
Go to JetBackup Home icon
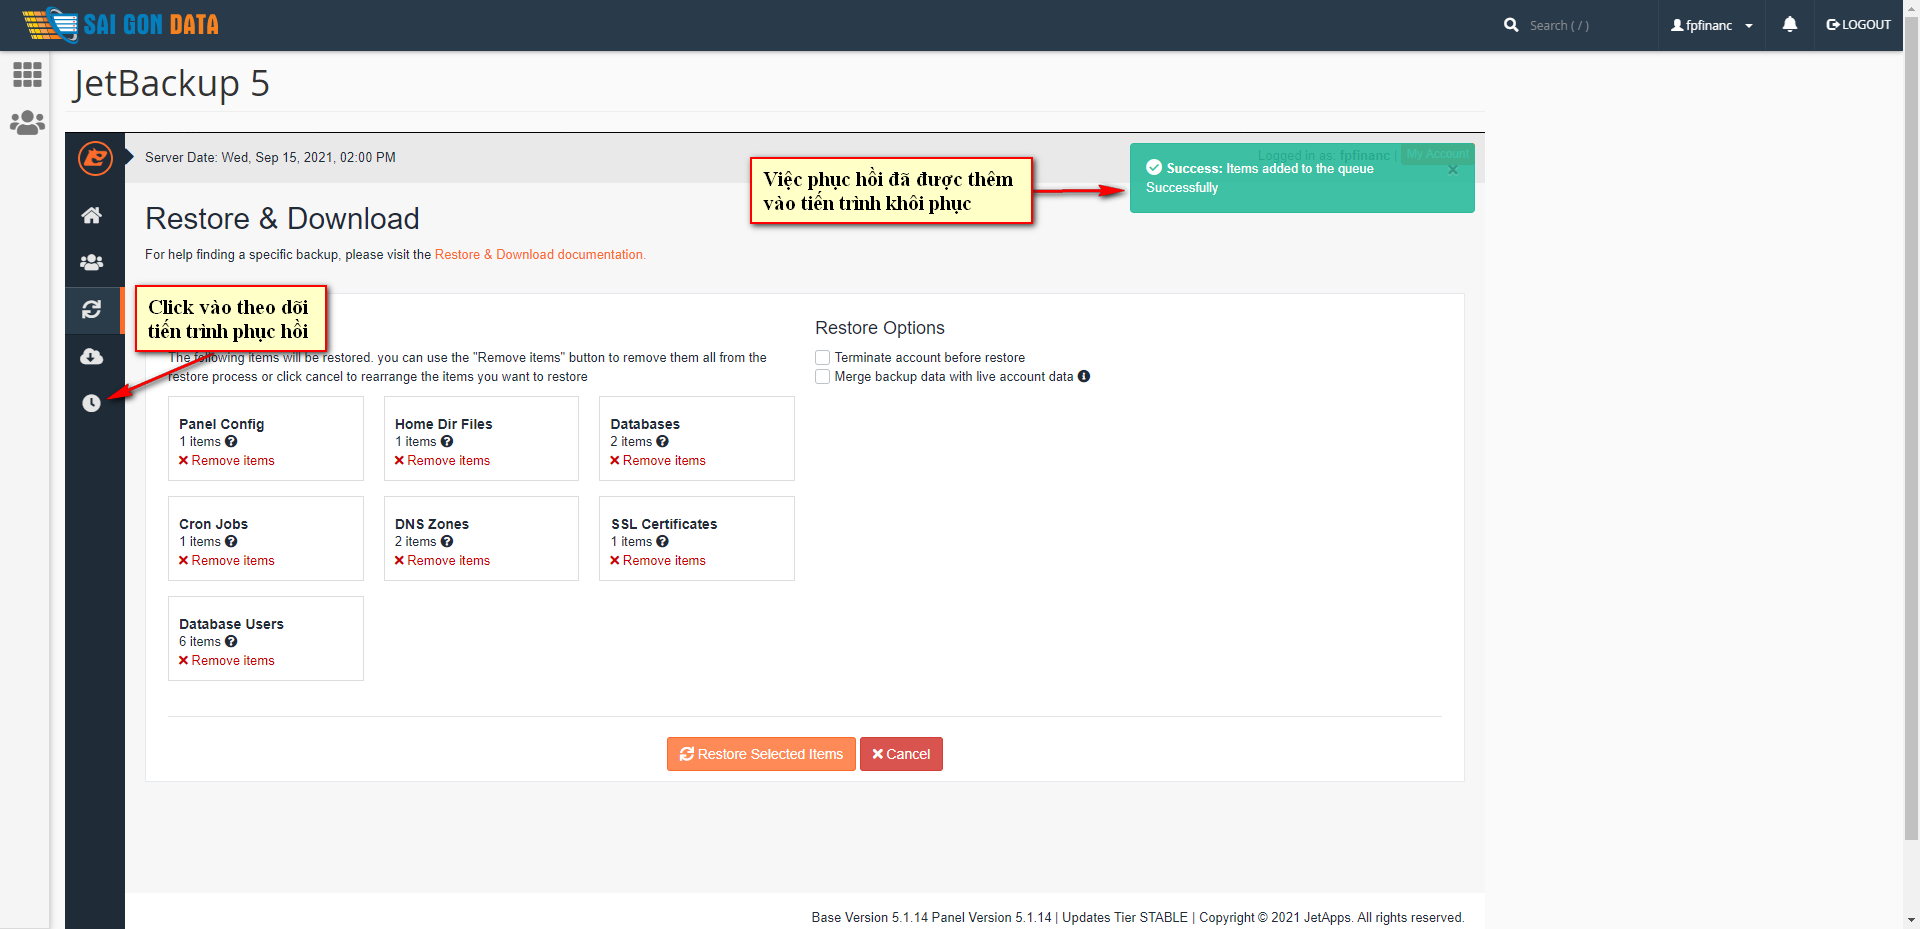pyautogui.click(x=91, y=215)
